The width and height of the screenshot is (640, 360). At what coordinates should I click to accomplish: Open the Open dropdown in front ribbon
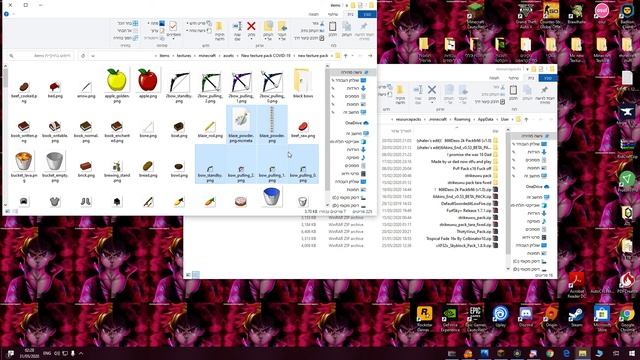point(156,23)
